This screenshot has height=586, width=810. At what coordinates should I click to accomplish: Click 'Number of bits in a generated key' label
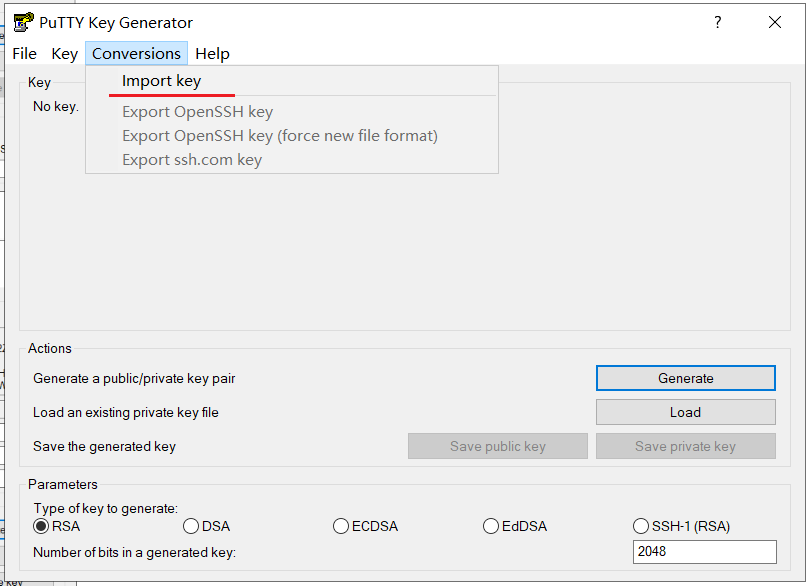pyautogui.click(x=134, y=552)
